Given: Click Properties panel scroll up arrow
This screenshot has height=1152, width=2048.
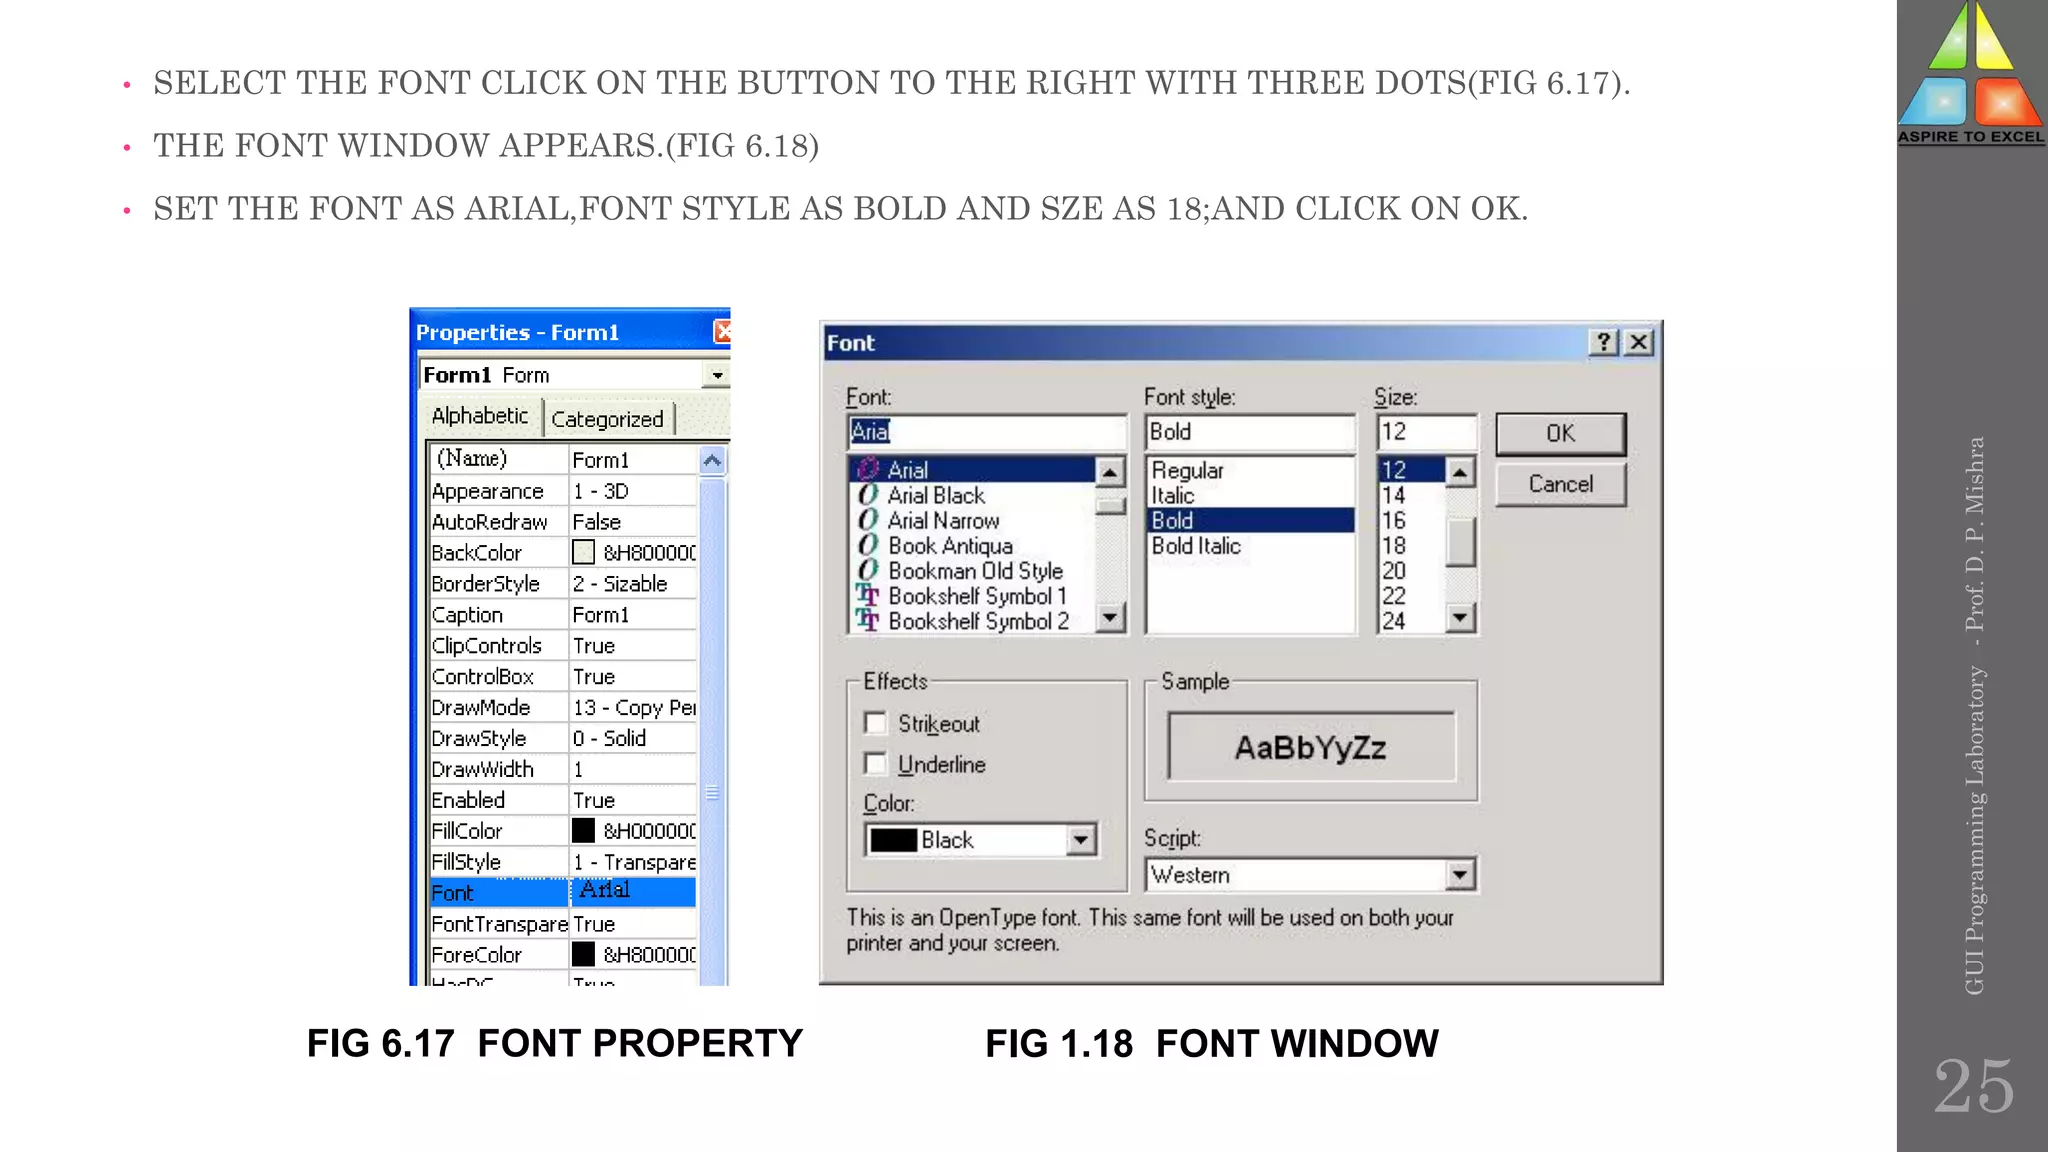Looking at the screenshot, I should [712, 460].
